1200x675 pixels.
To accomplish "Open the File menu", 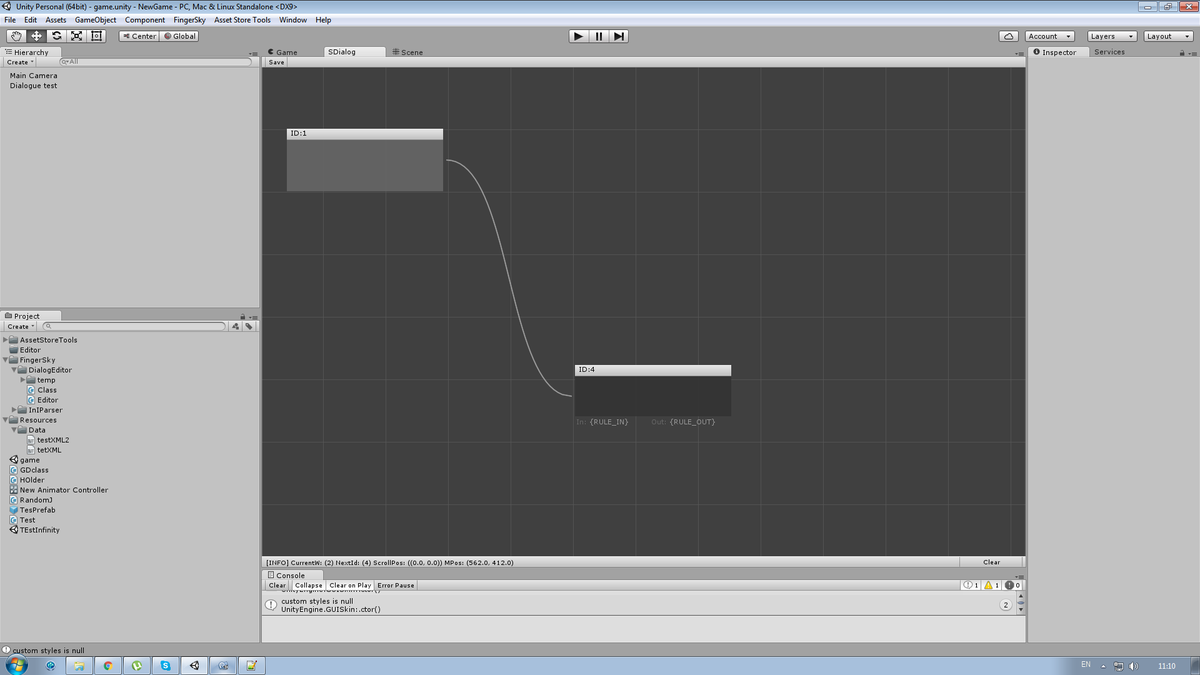I will [x=10, y=20].
